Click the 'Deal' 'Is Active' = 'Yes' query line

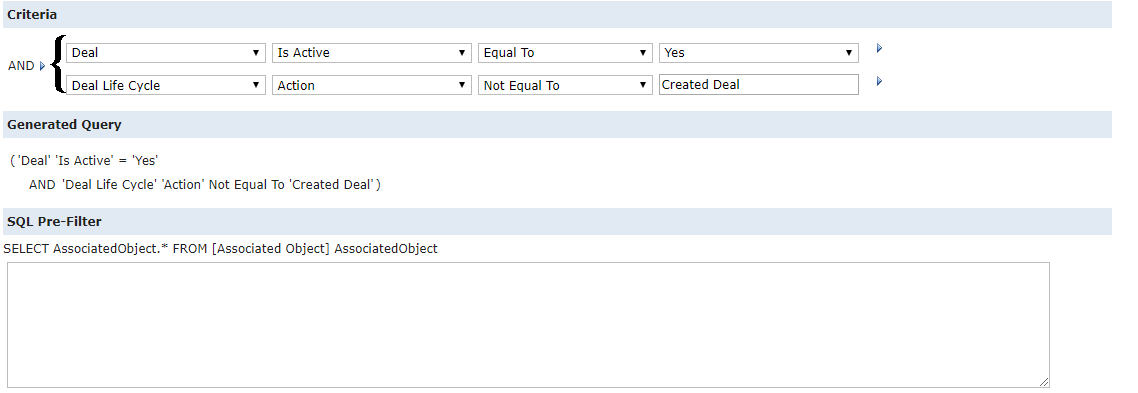[84, 161]
